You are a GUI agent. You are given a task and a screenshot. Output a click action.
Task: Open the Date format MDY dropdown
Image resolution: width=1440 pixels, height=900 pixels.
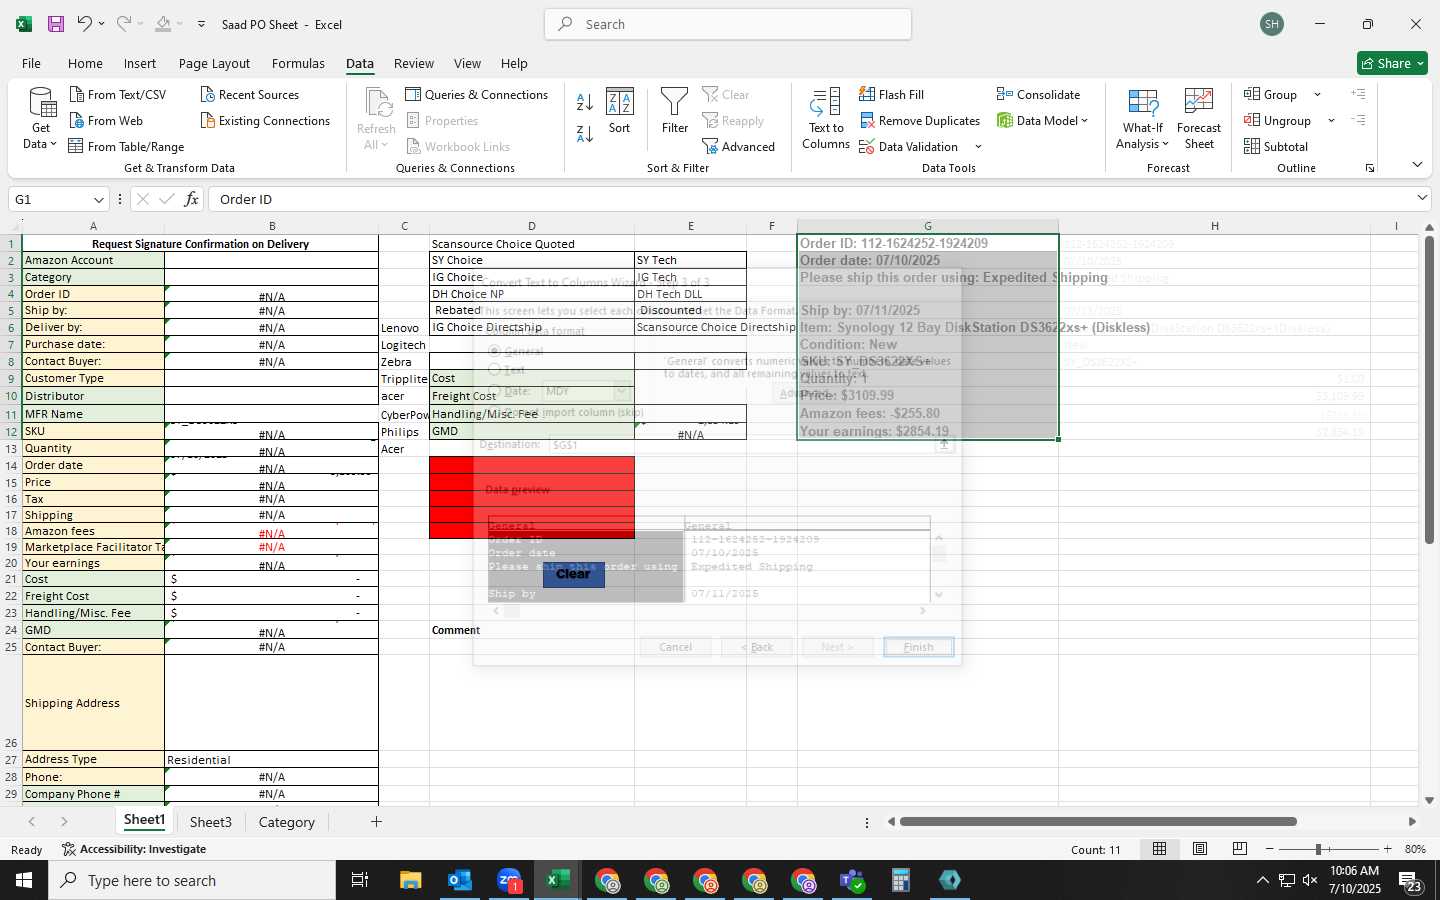[x=621, y=391]
